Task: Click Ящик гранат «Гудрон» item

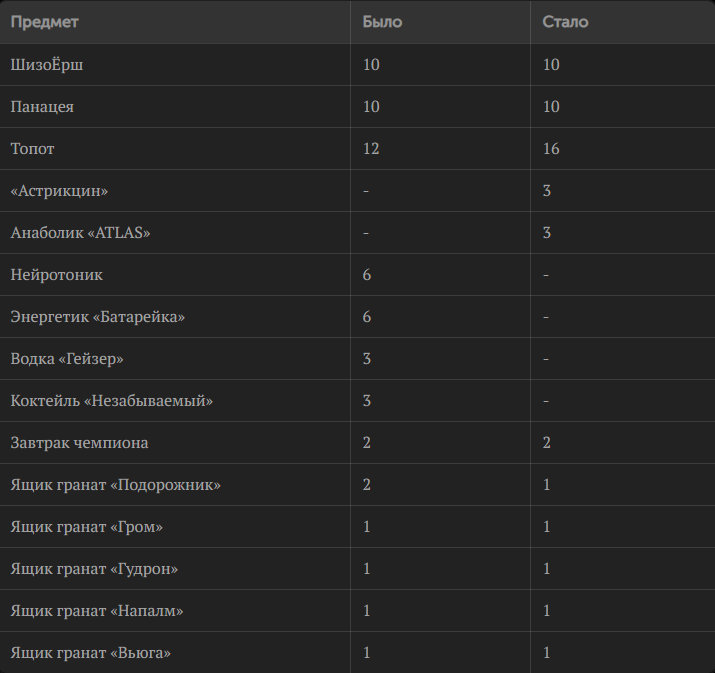Action: 94,569
